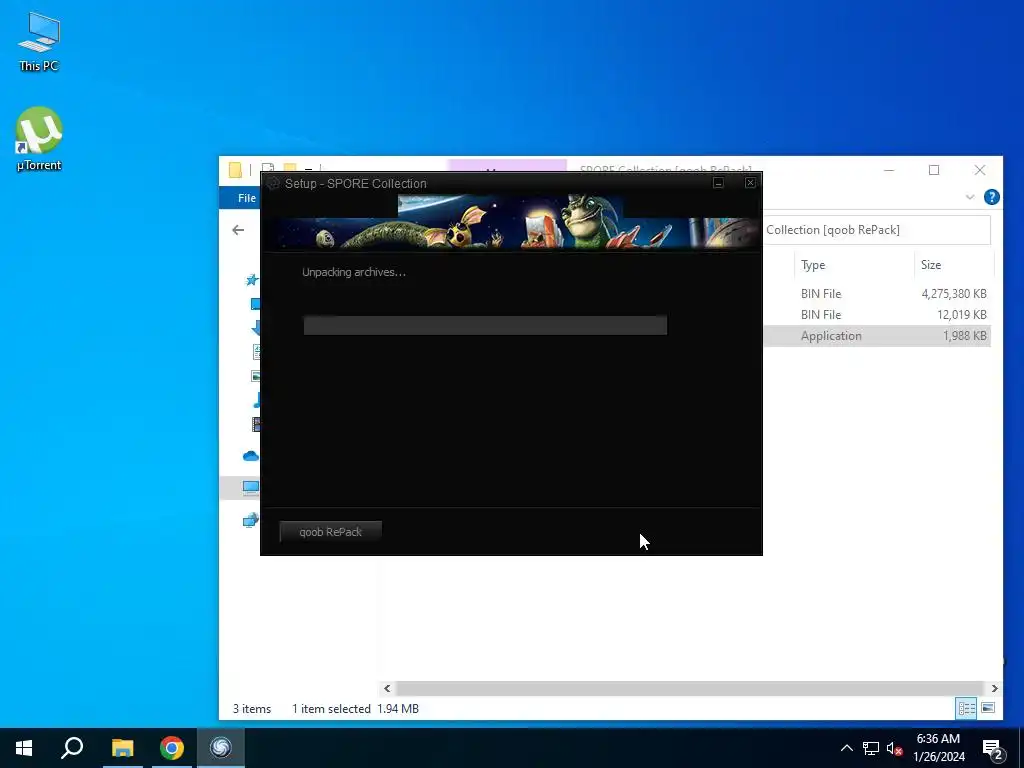This screenshot has height=768, width=1024.
Task: Click the 'Unpacking archives...' status text
Action: click(x=354, y=272)
